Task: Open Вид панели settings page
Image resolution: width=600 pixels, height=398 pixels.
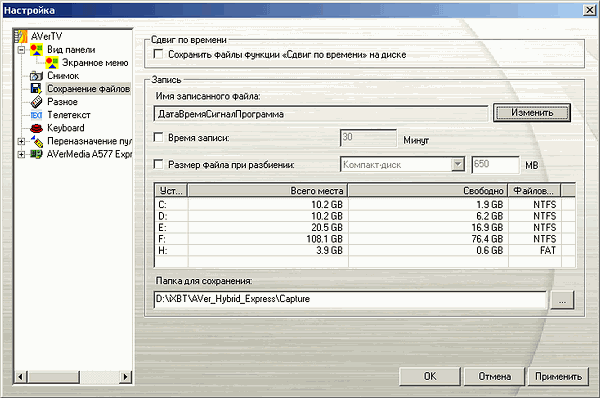Action: (71, 50)
